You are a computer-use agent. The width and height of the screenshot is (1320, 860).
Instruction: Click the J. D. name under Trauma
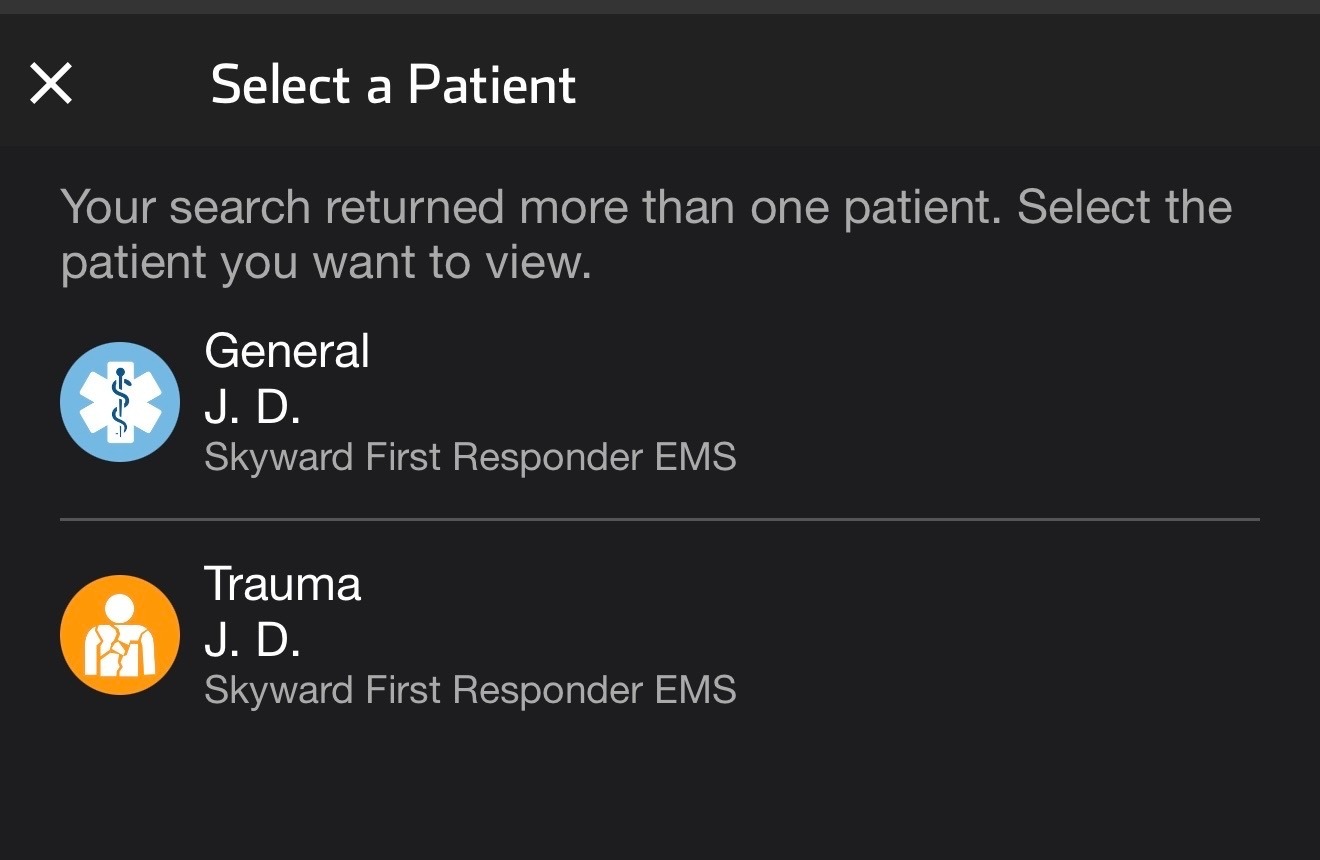(x=252, y=638)
